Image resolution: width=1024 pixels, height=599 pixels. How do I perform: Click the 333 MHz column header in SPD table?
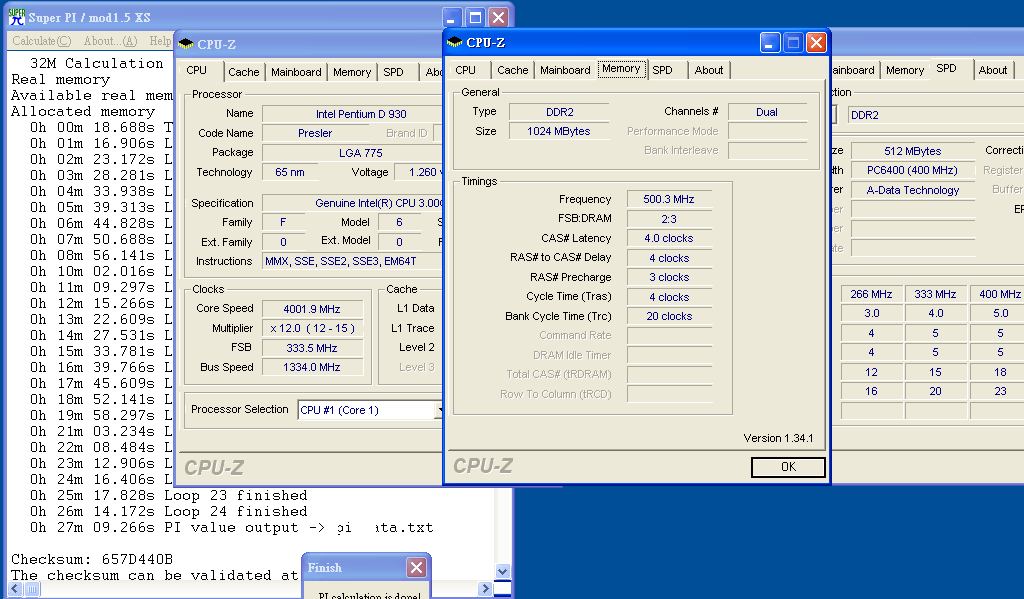coord(935,294)
